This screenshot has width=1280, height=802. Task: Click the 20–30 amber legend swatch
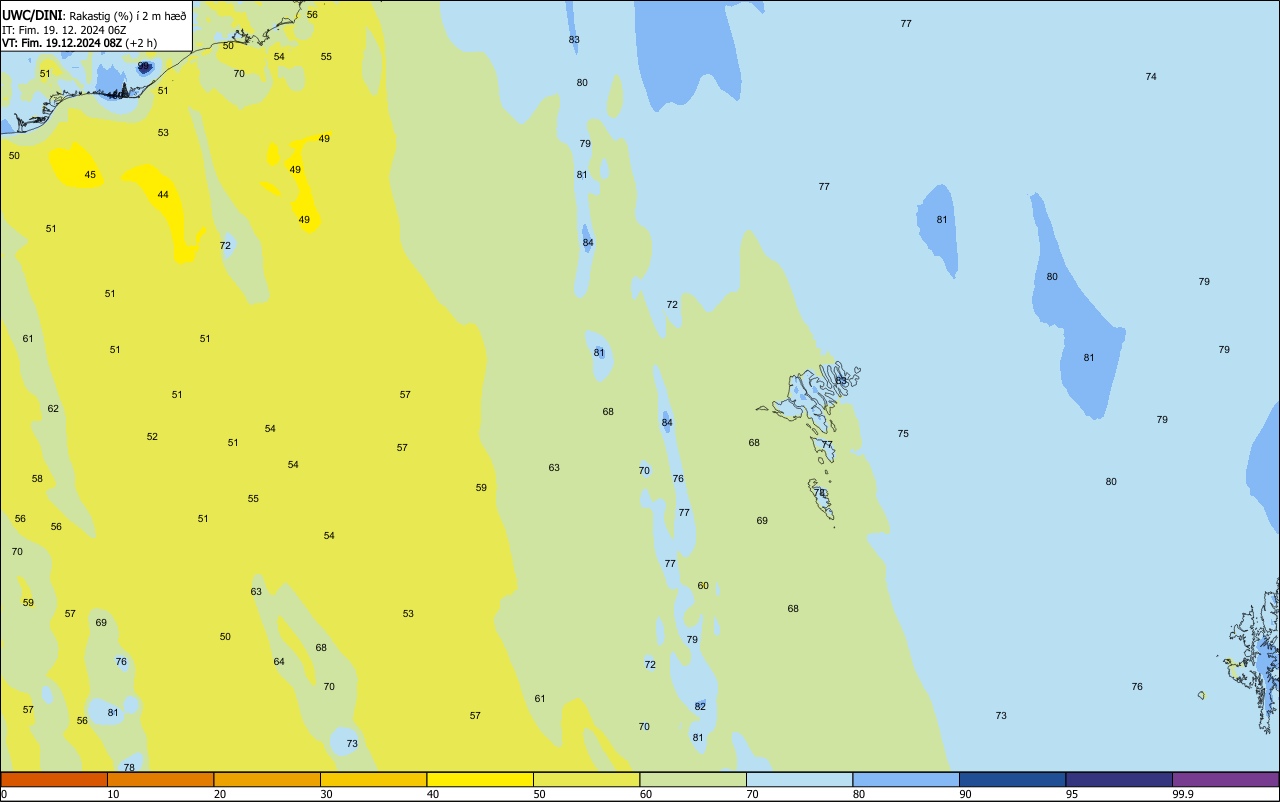pyautogui.click(x=267, y=779)
